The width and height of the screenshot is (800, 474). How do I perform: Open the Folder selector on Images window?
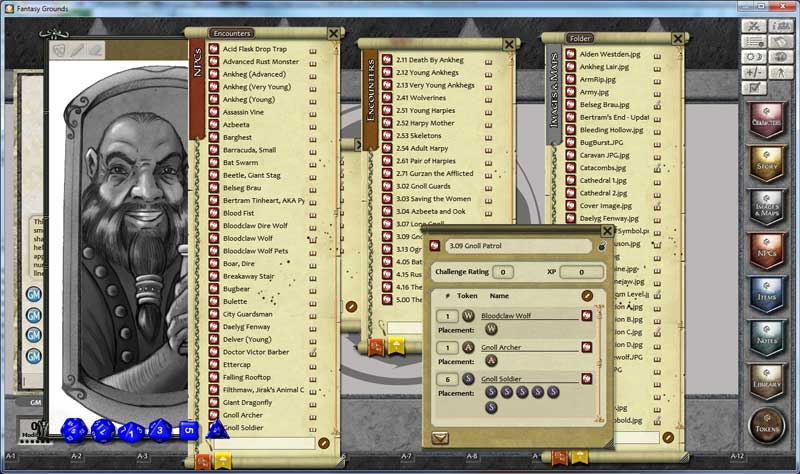tap(580, 38)
